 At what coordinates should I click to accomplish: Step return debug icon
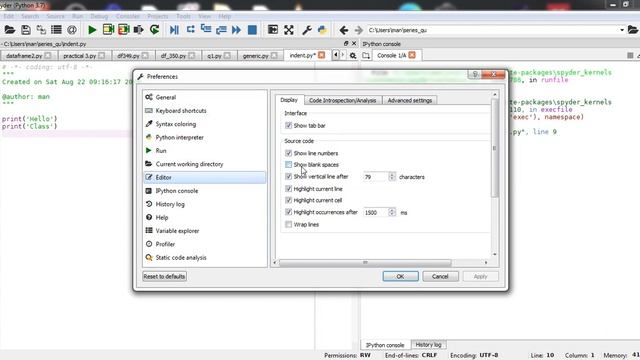click(221, 30)
